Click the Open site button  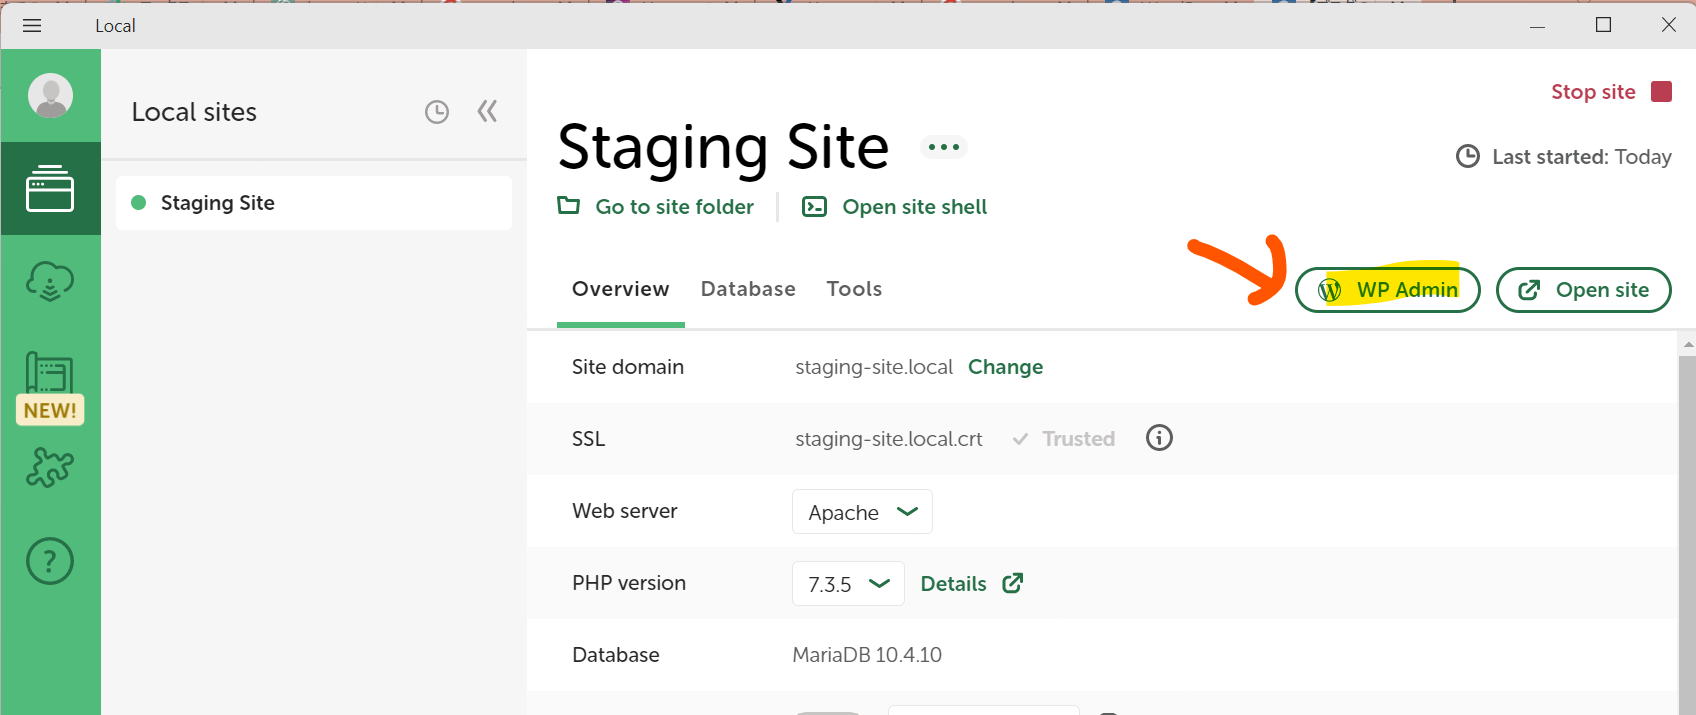tap(1583, 290)
